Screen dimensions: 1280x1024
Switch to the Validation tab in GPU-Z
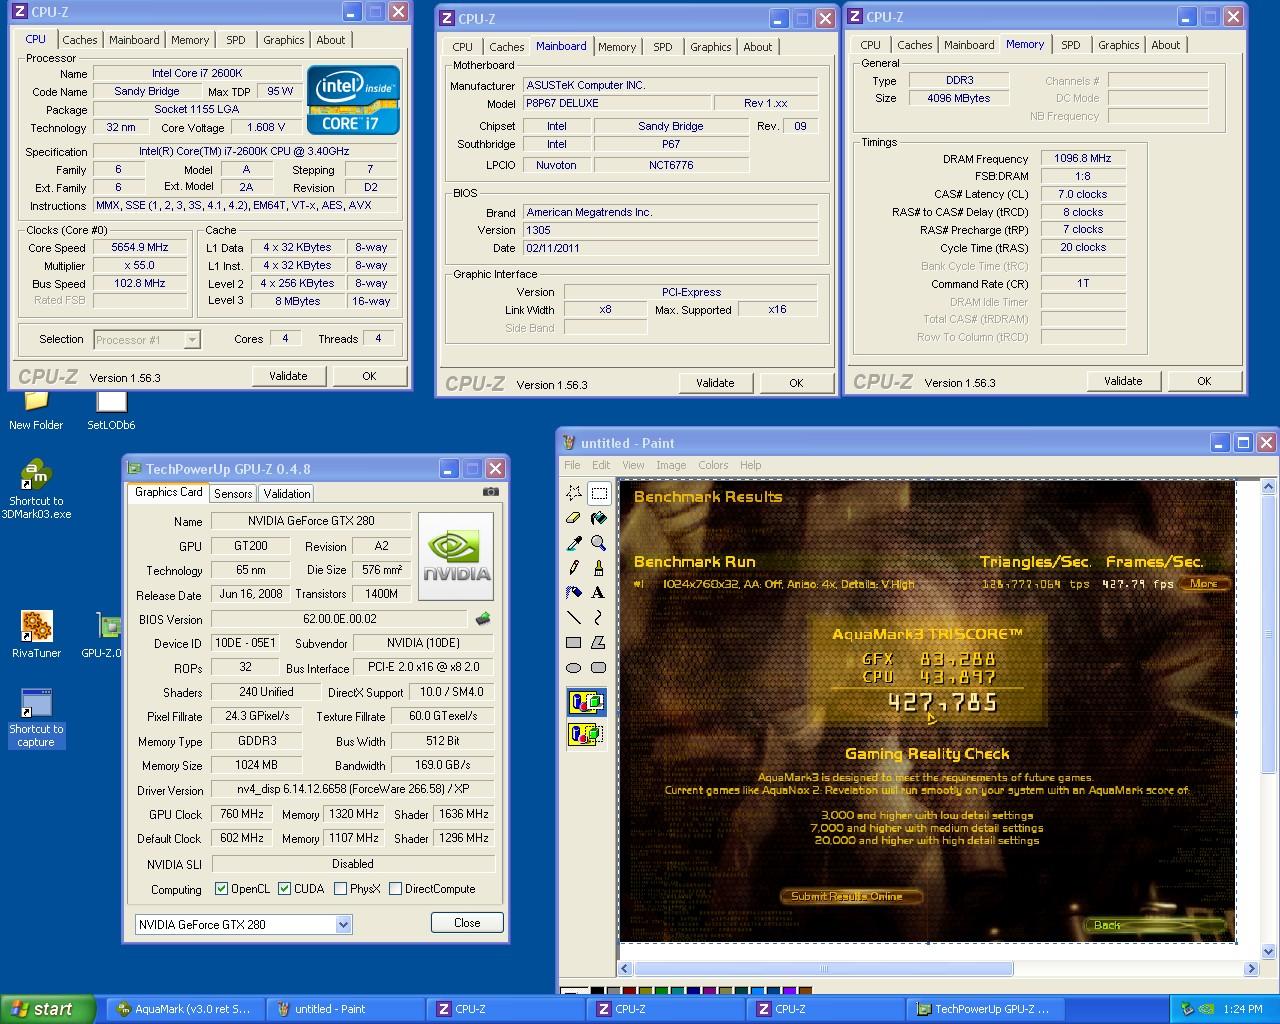[x=287, y=494]
